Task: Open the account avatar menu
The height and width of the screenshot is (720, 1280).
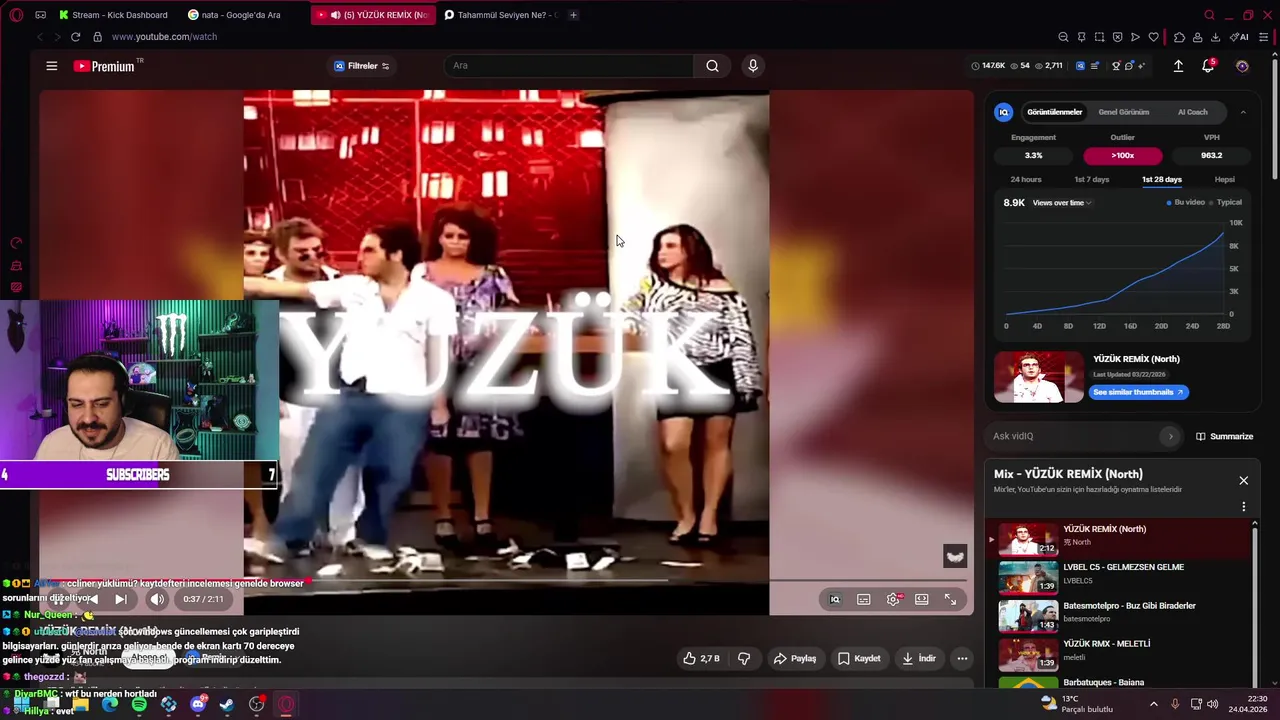Action: (1242, 66)
